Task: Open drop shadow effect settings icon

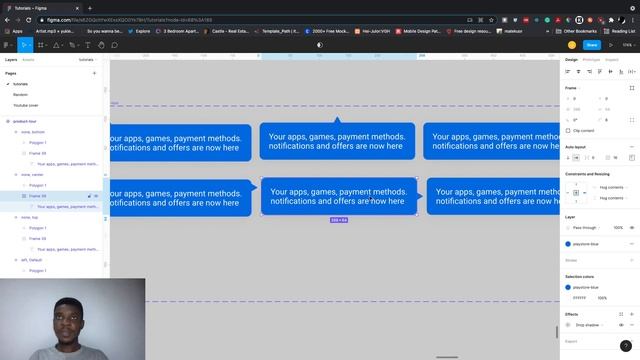Action: pos(568,325)
